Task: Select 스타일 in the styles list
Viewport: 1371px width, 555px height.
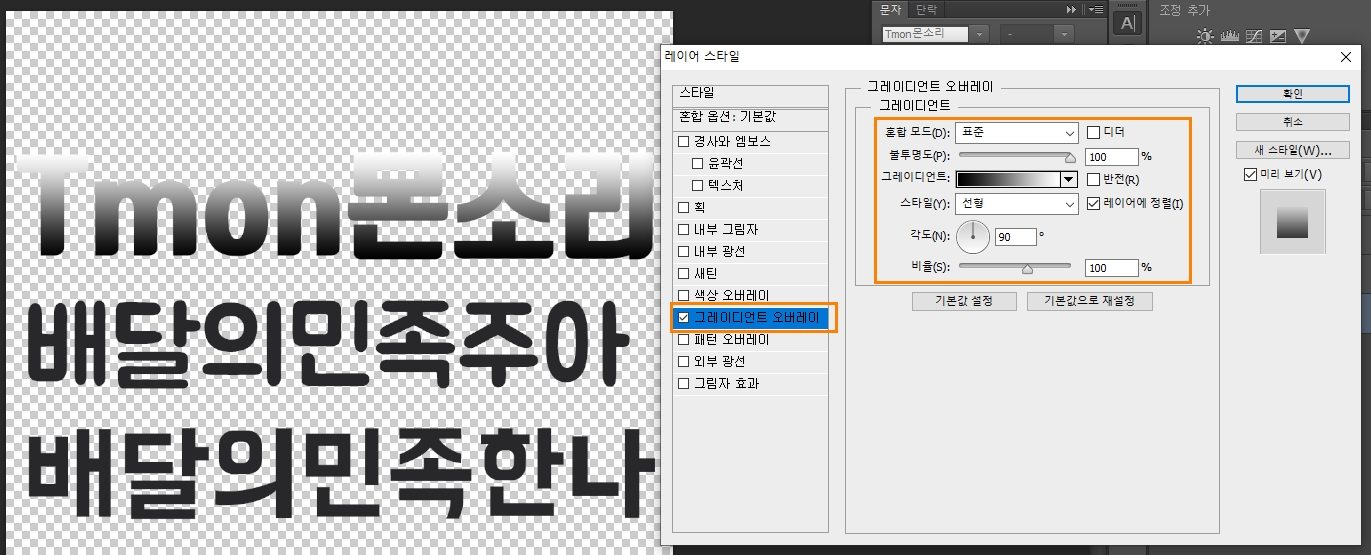Action: [x=750, y=93]
